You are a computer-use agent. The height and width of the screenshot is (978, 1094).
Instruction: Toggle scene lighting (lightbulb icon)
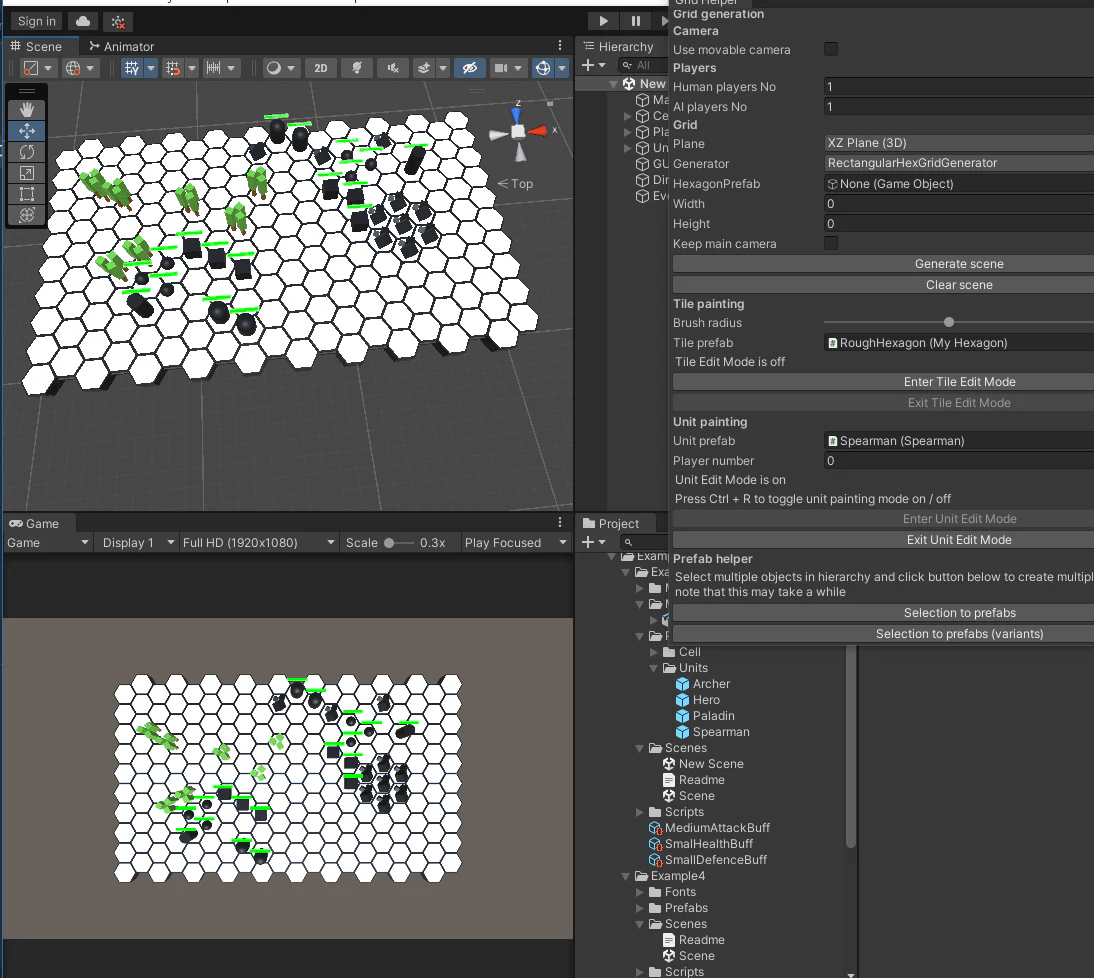click(357, 68)
